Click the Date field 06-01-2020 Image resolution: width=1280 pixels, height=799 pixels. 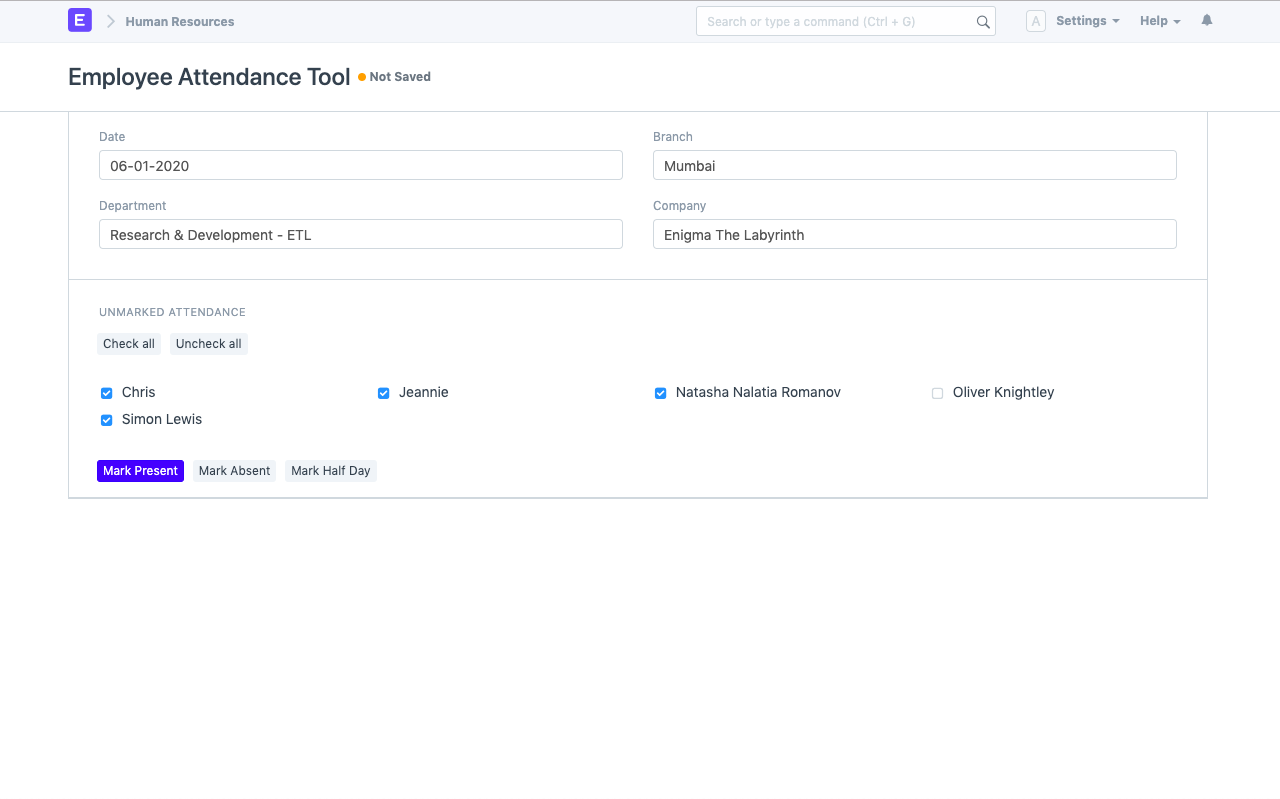tap(361, 165)
